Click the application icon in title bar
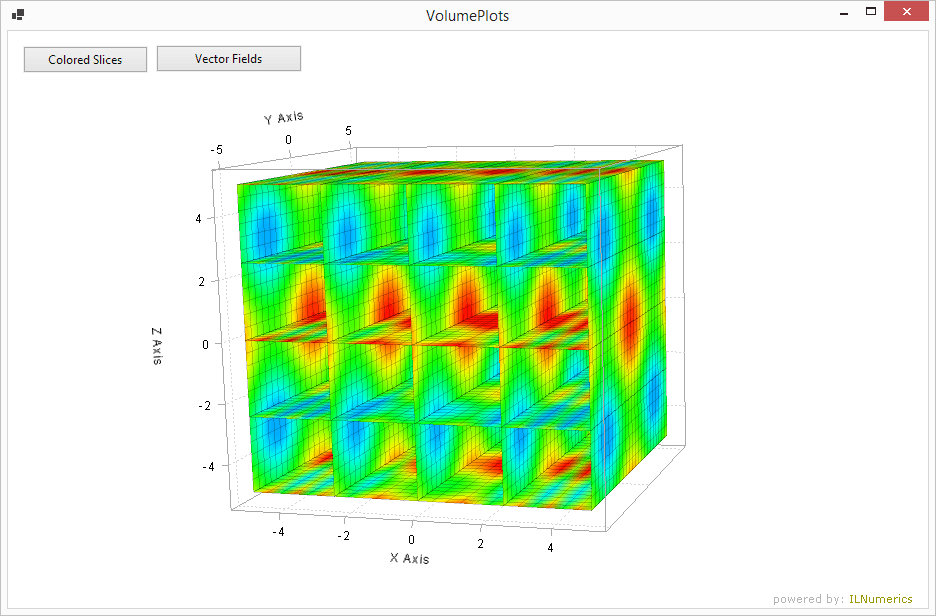Screen dimensions: 936x616 pyautogui.click(x=18, y=15)
